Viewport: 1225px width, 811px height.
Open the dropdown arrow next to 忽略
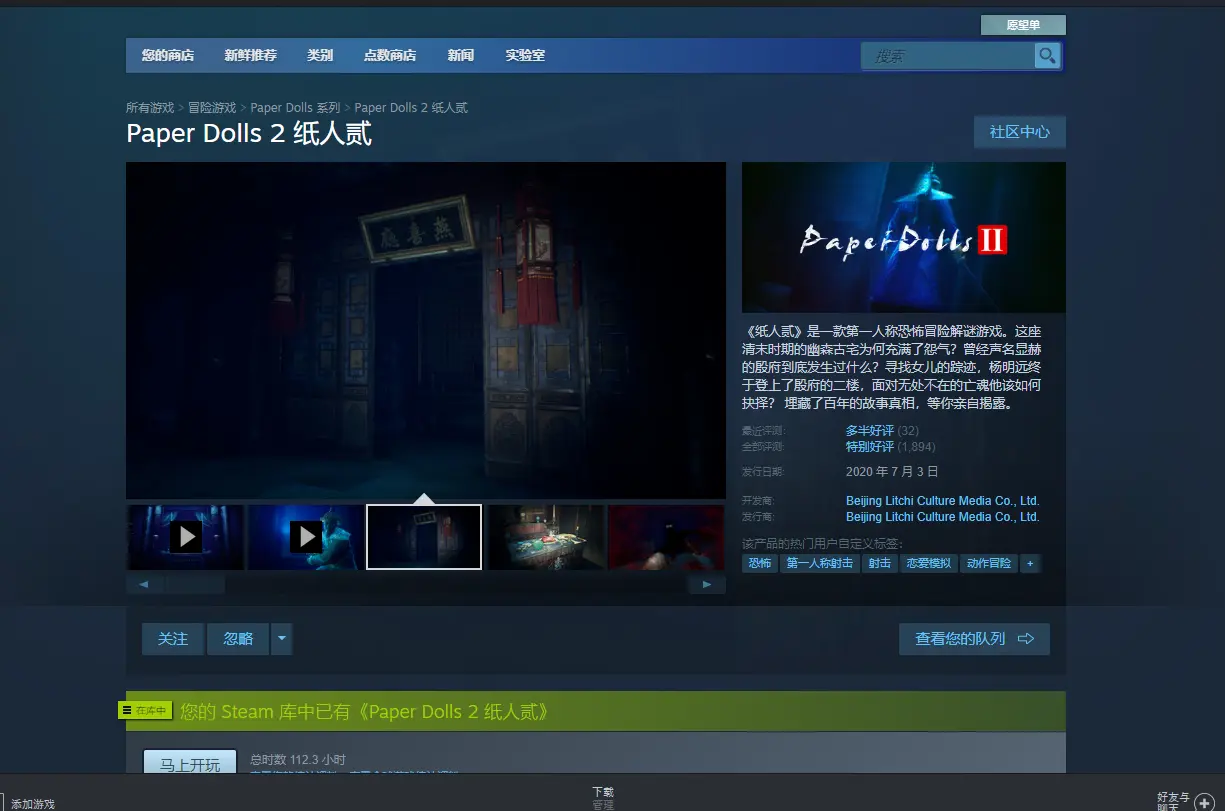(x=281, y=639)
